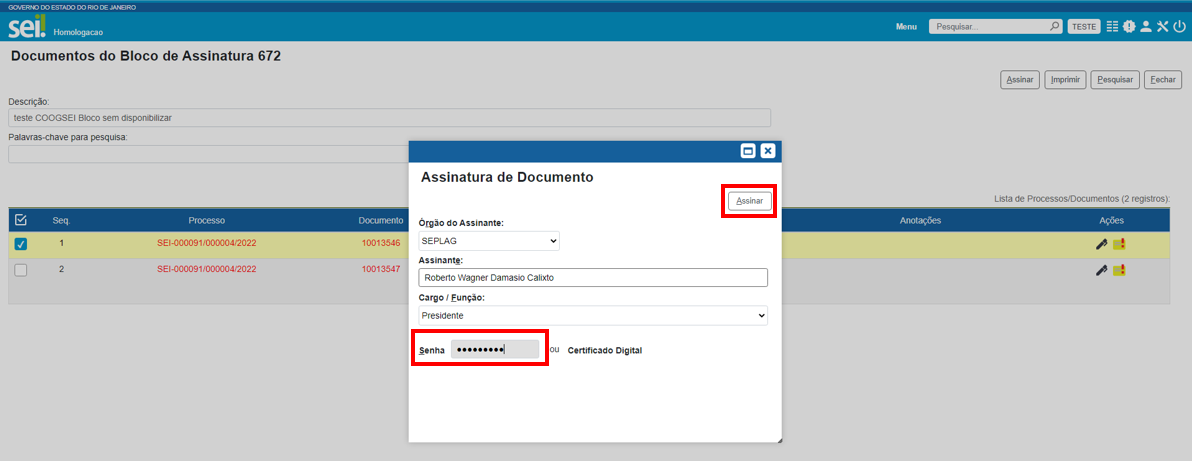Open the Cargo / Função dropdown
The width and height of the screenshot is (1194, 465).
(593, 315)
